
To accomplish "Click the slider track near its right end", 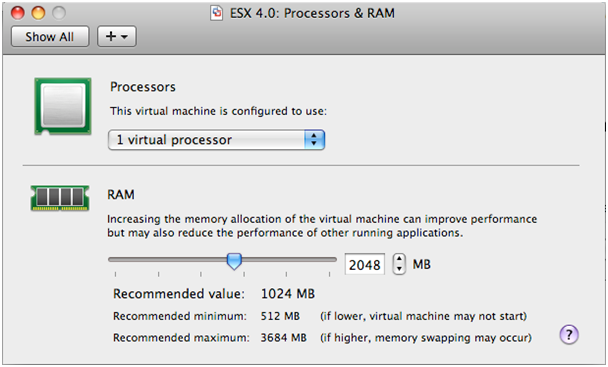I will [326, 260].
